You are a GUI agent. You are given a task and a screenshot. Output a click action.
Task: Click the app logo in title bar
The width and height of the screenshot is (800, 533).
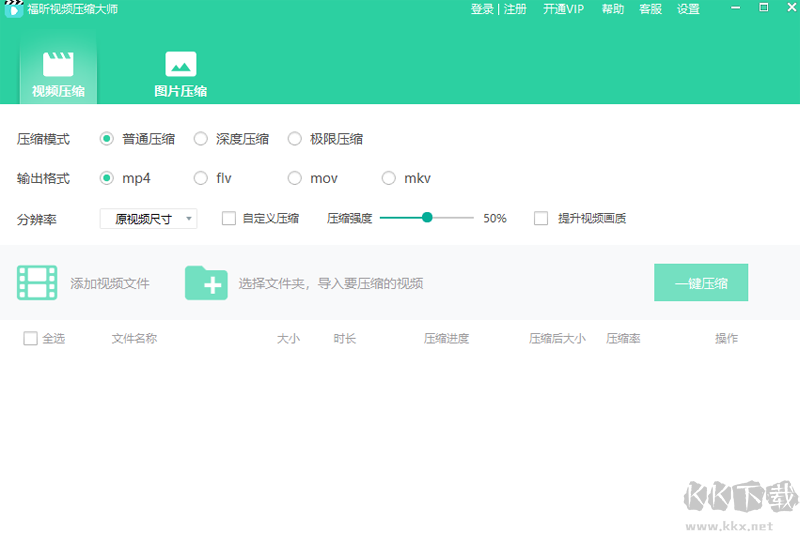click(x=13, y=10)
